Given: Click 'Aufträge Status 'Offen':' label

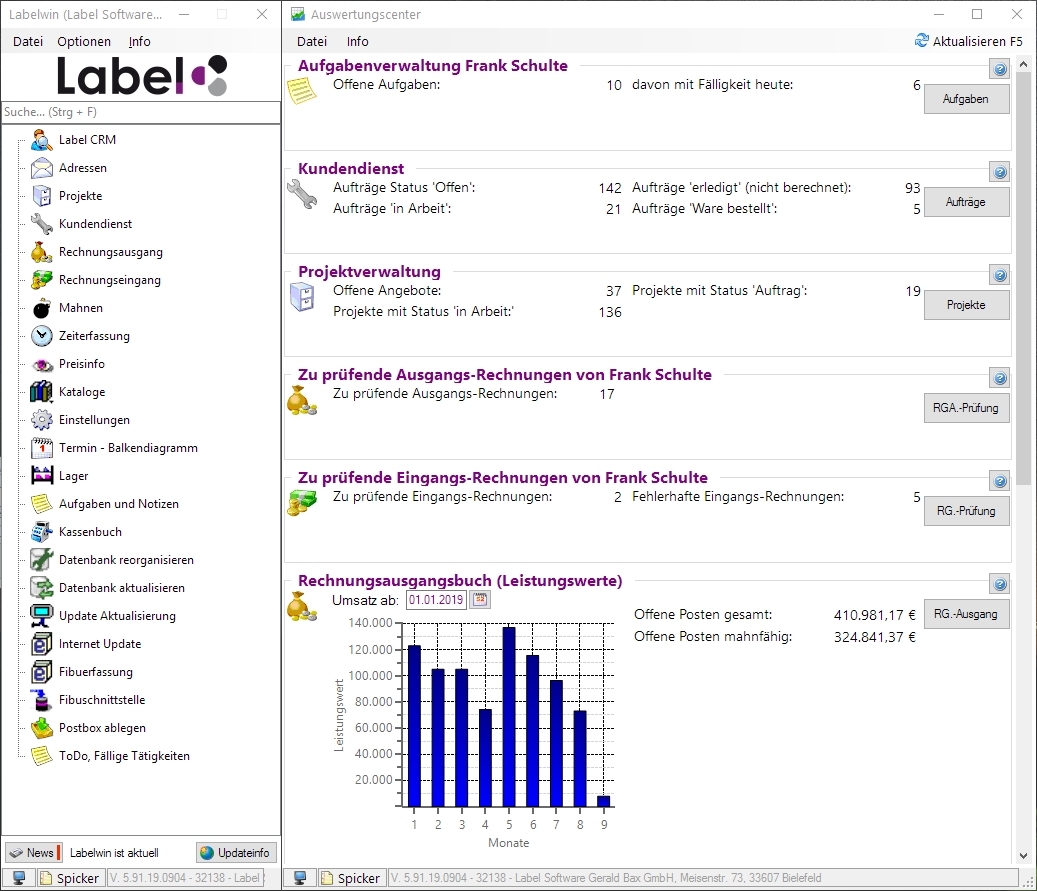Looking at the screenshot, I should point(404,187).
